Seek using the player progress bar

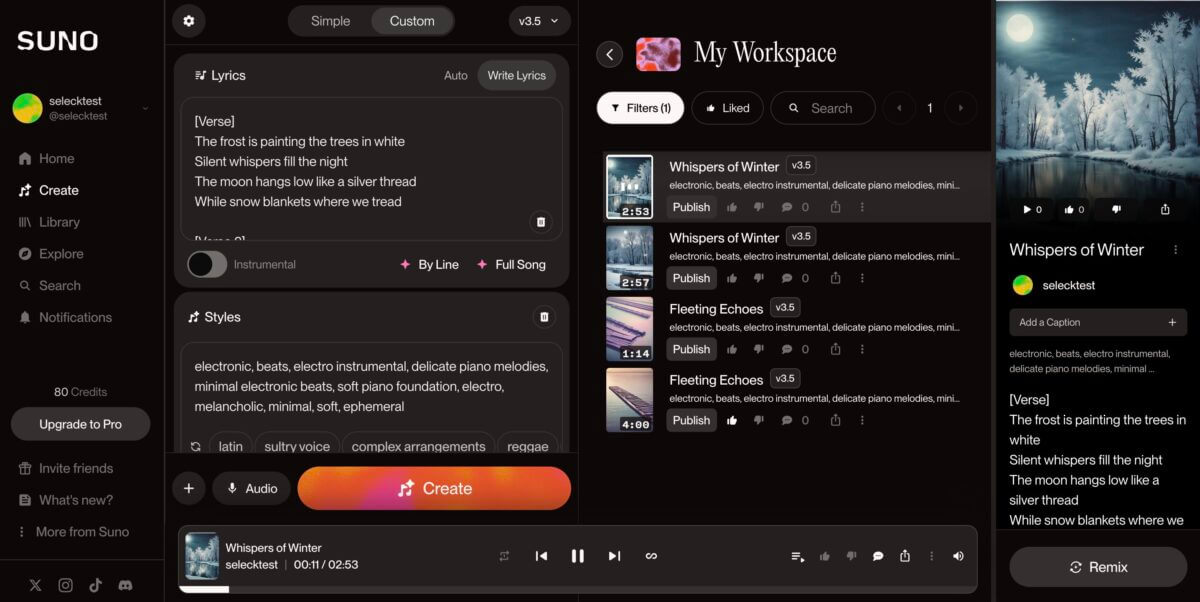point(578,589)
